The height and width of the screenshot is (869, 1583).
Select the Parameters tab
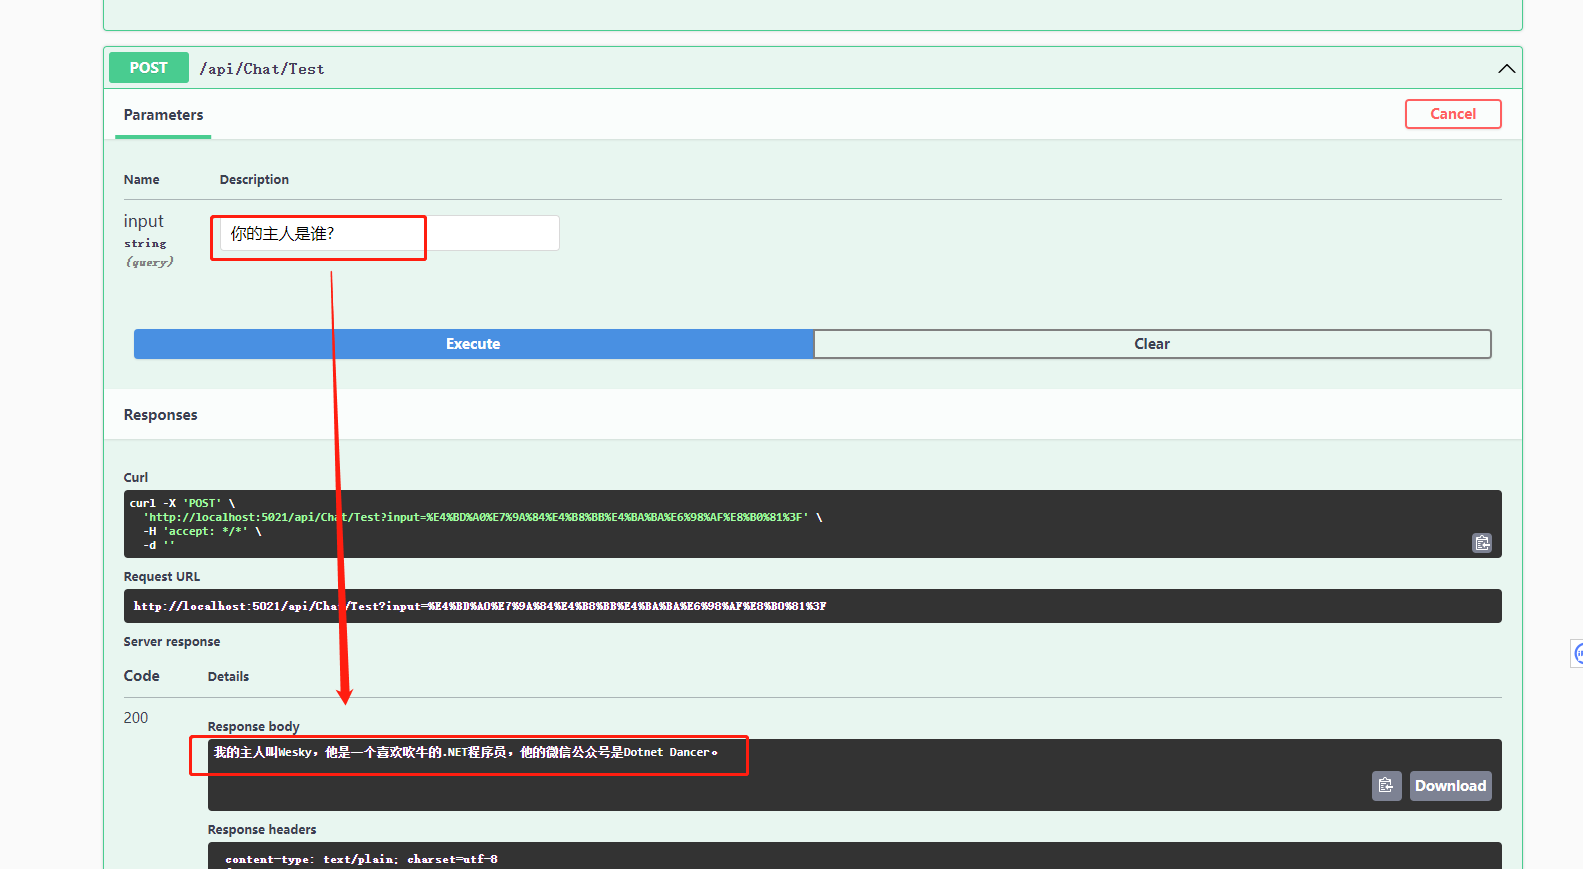coord(163,115)
